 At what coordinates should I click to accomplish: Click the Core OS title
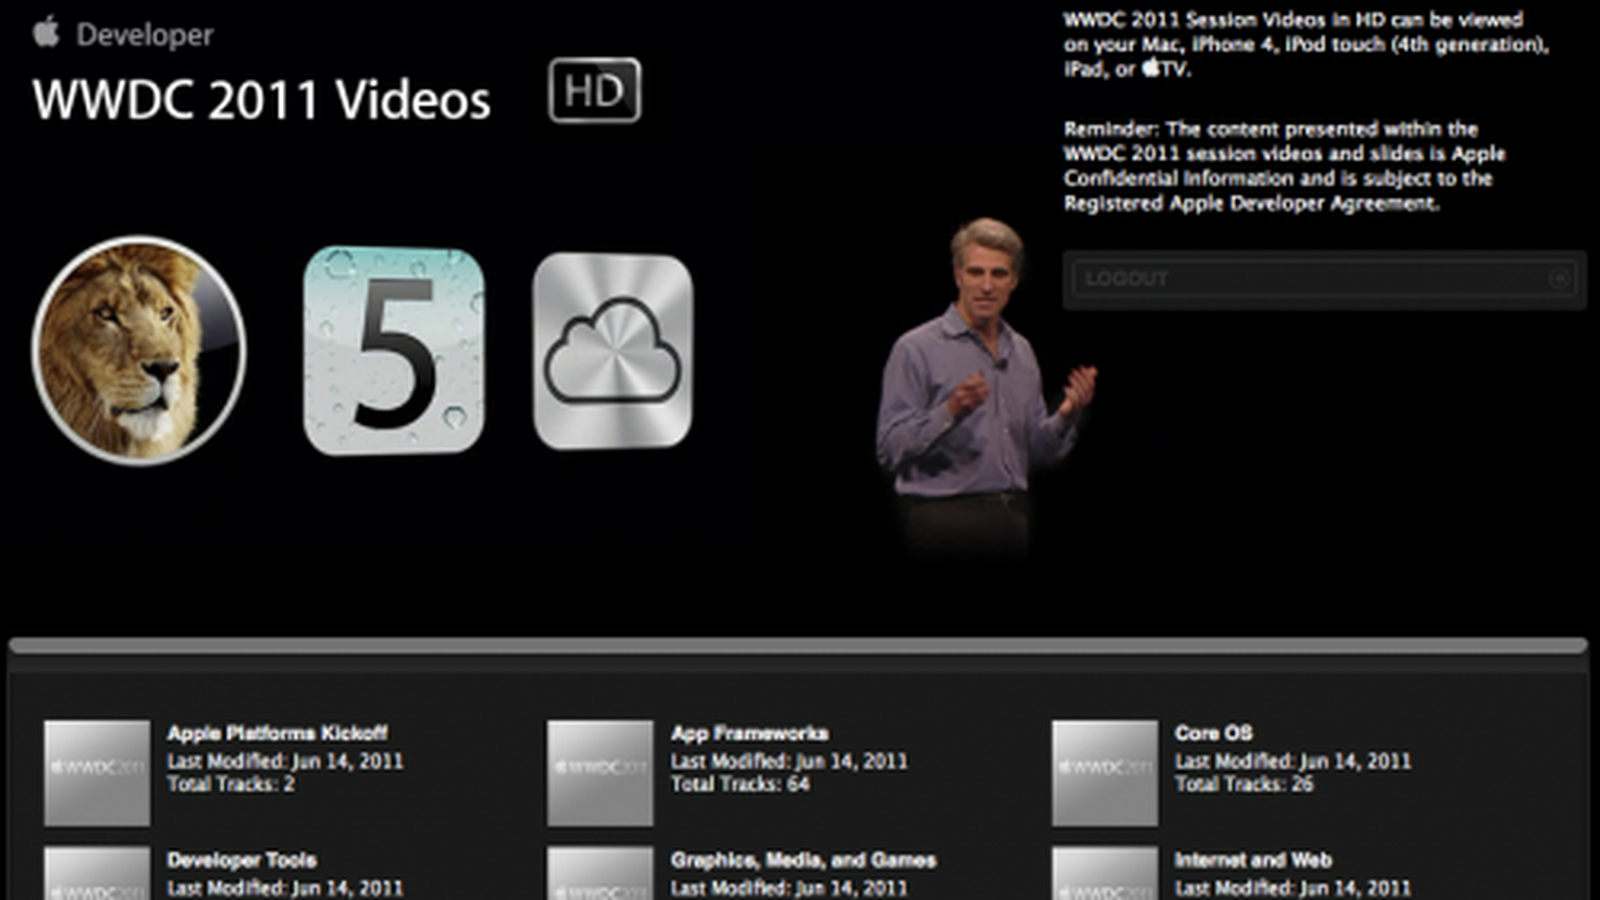pyautogui.click(x=1213, y=733)
